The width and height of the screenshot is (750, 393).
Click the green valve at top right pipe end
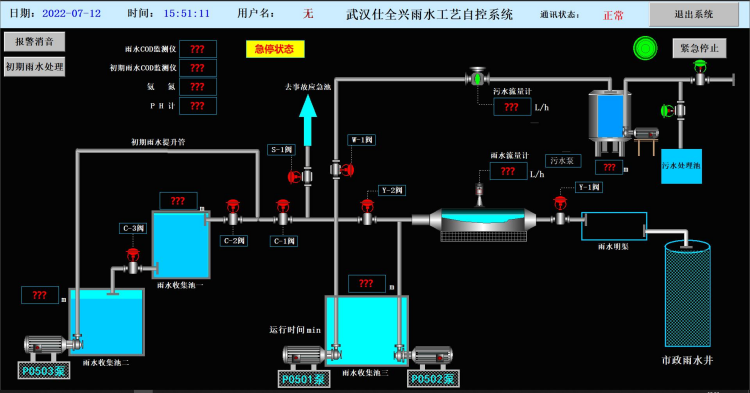coord(700,73)
